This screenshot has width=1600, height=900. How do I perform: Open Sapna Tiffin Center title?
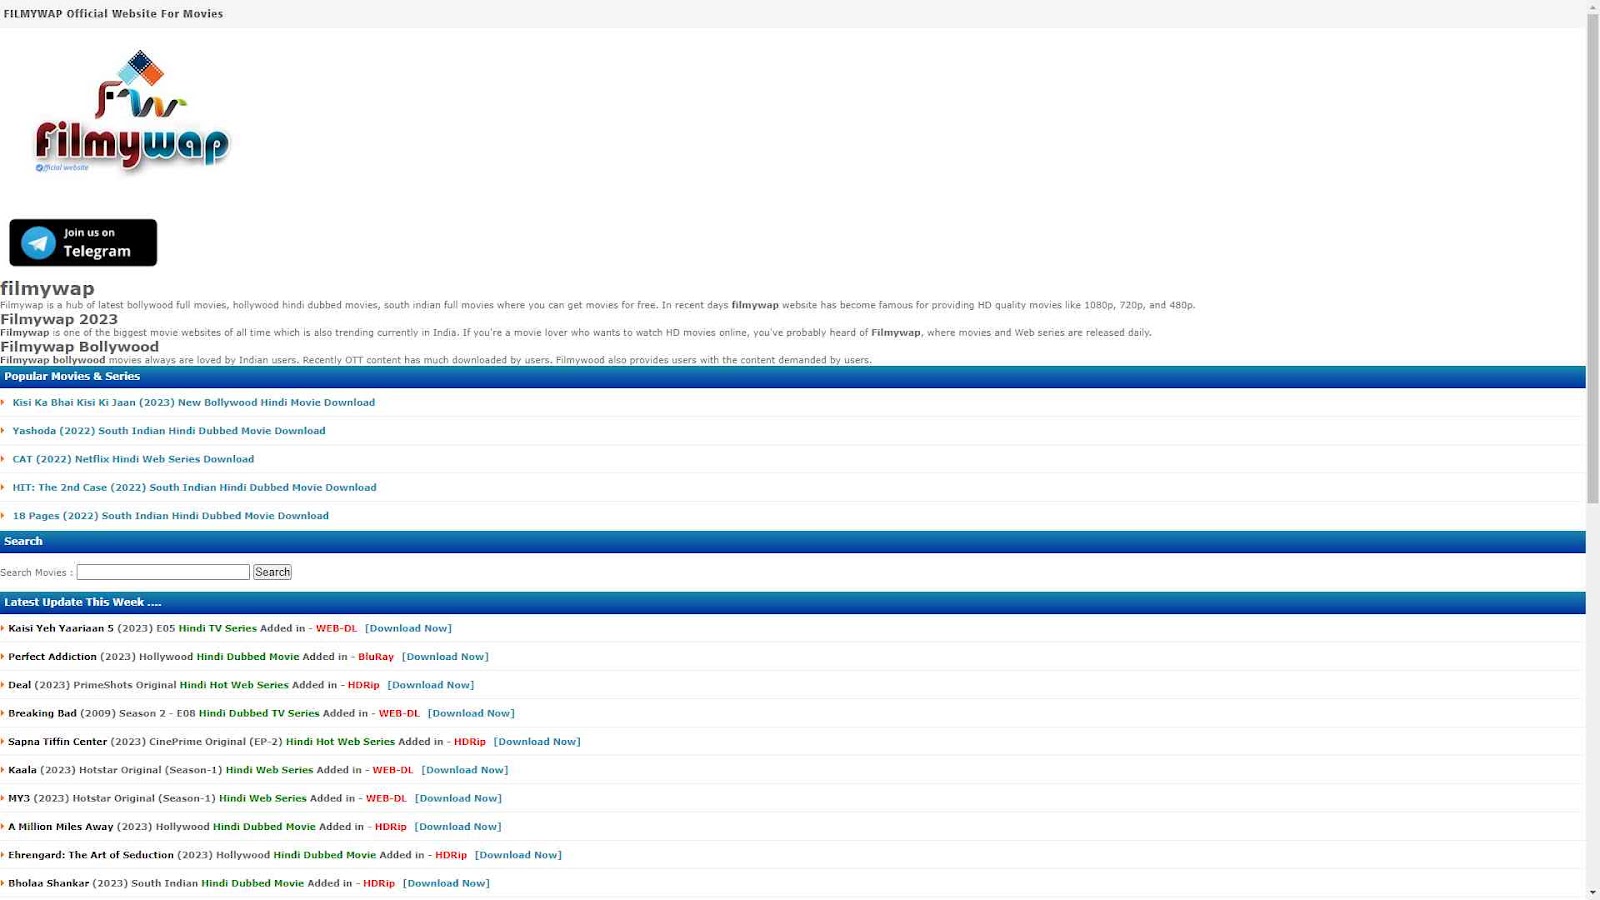tap(57, 742)
